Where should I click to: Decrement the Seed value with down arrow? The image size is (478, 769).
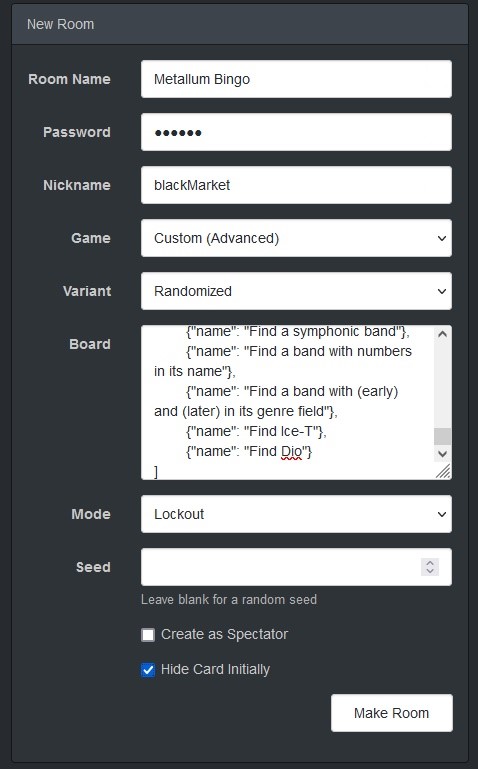pos(430,571)
